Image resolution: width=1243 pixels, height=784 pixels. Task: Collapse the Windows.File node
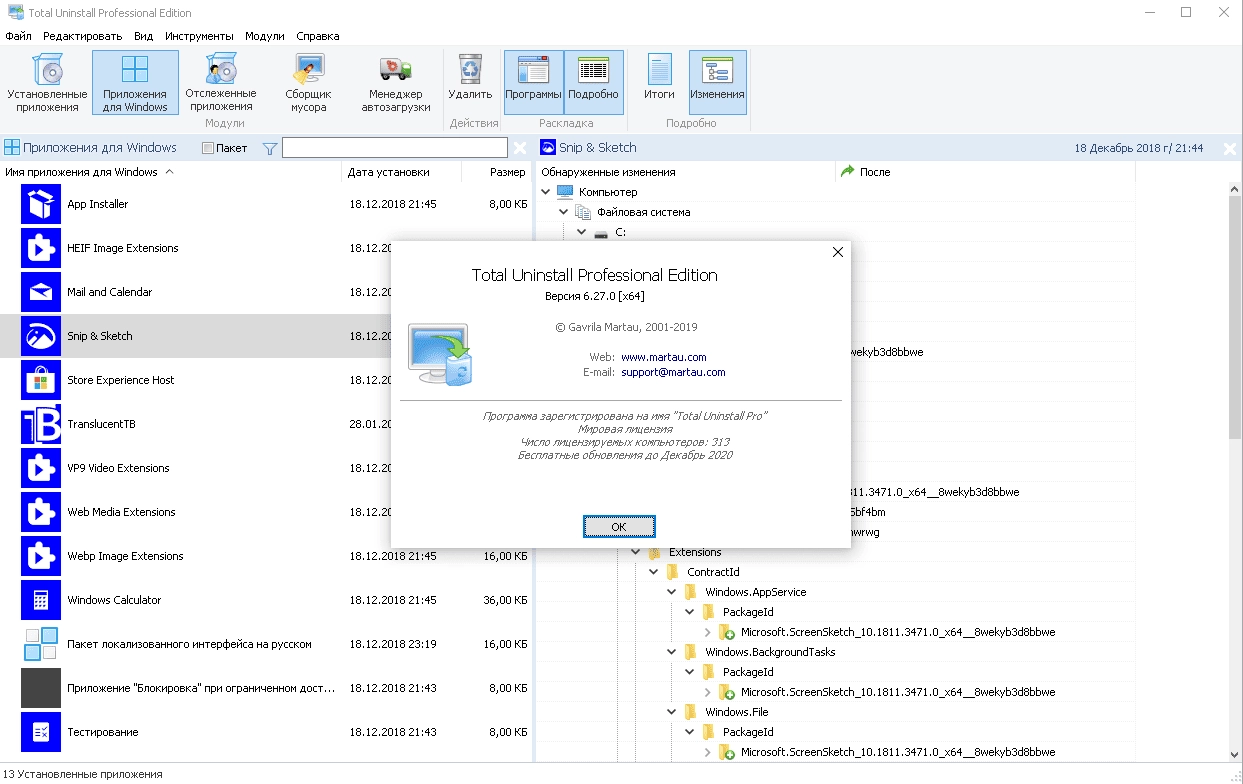tap(672, 712)
